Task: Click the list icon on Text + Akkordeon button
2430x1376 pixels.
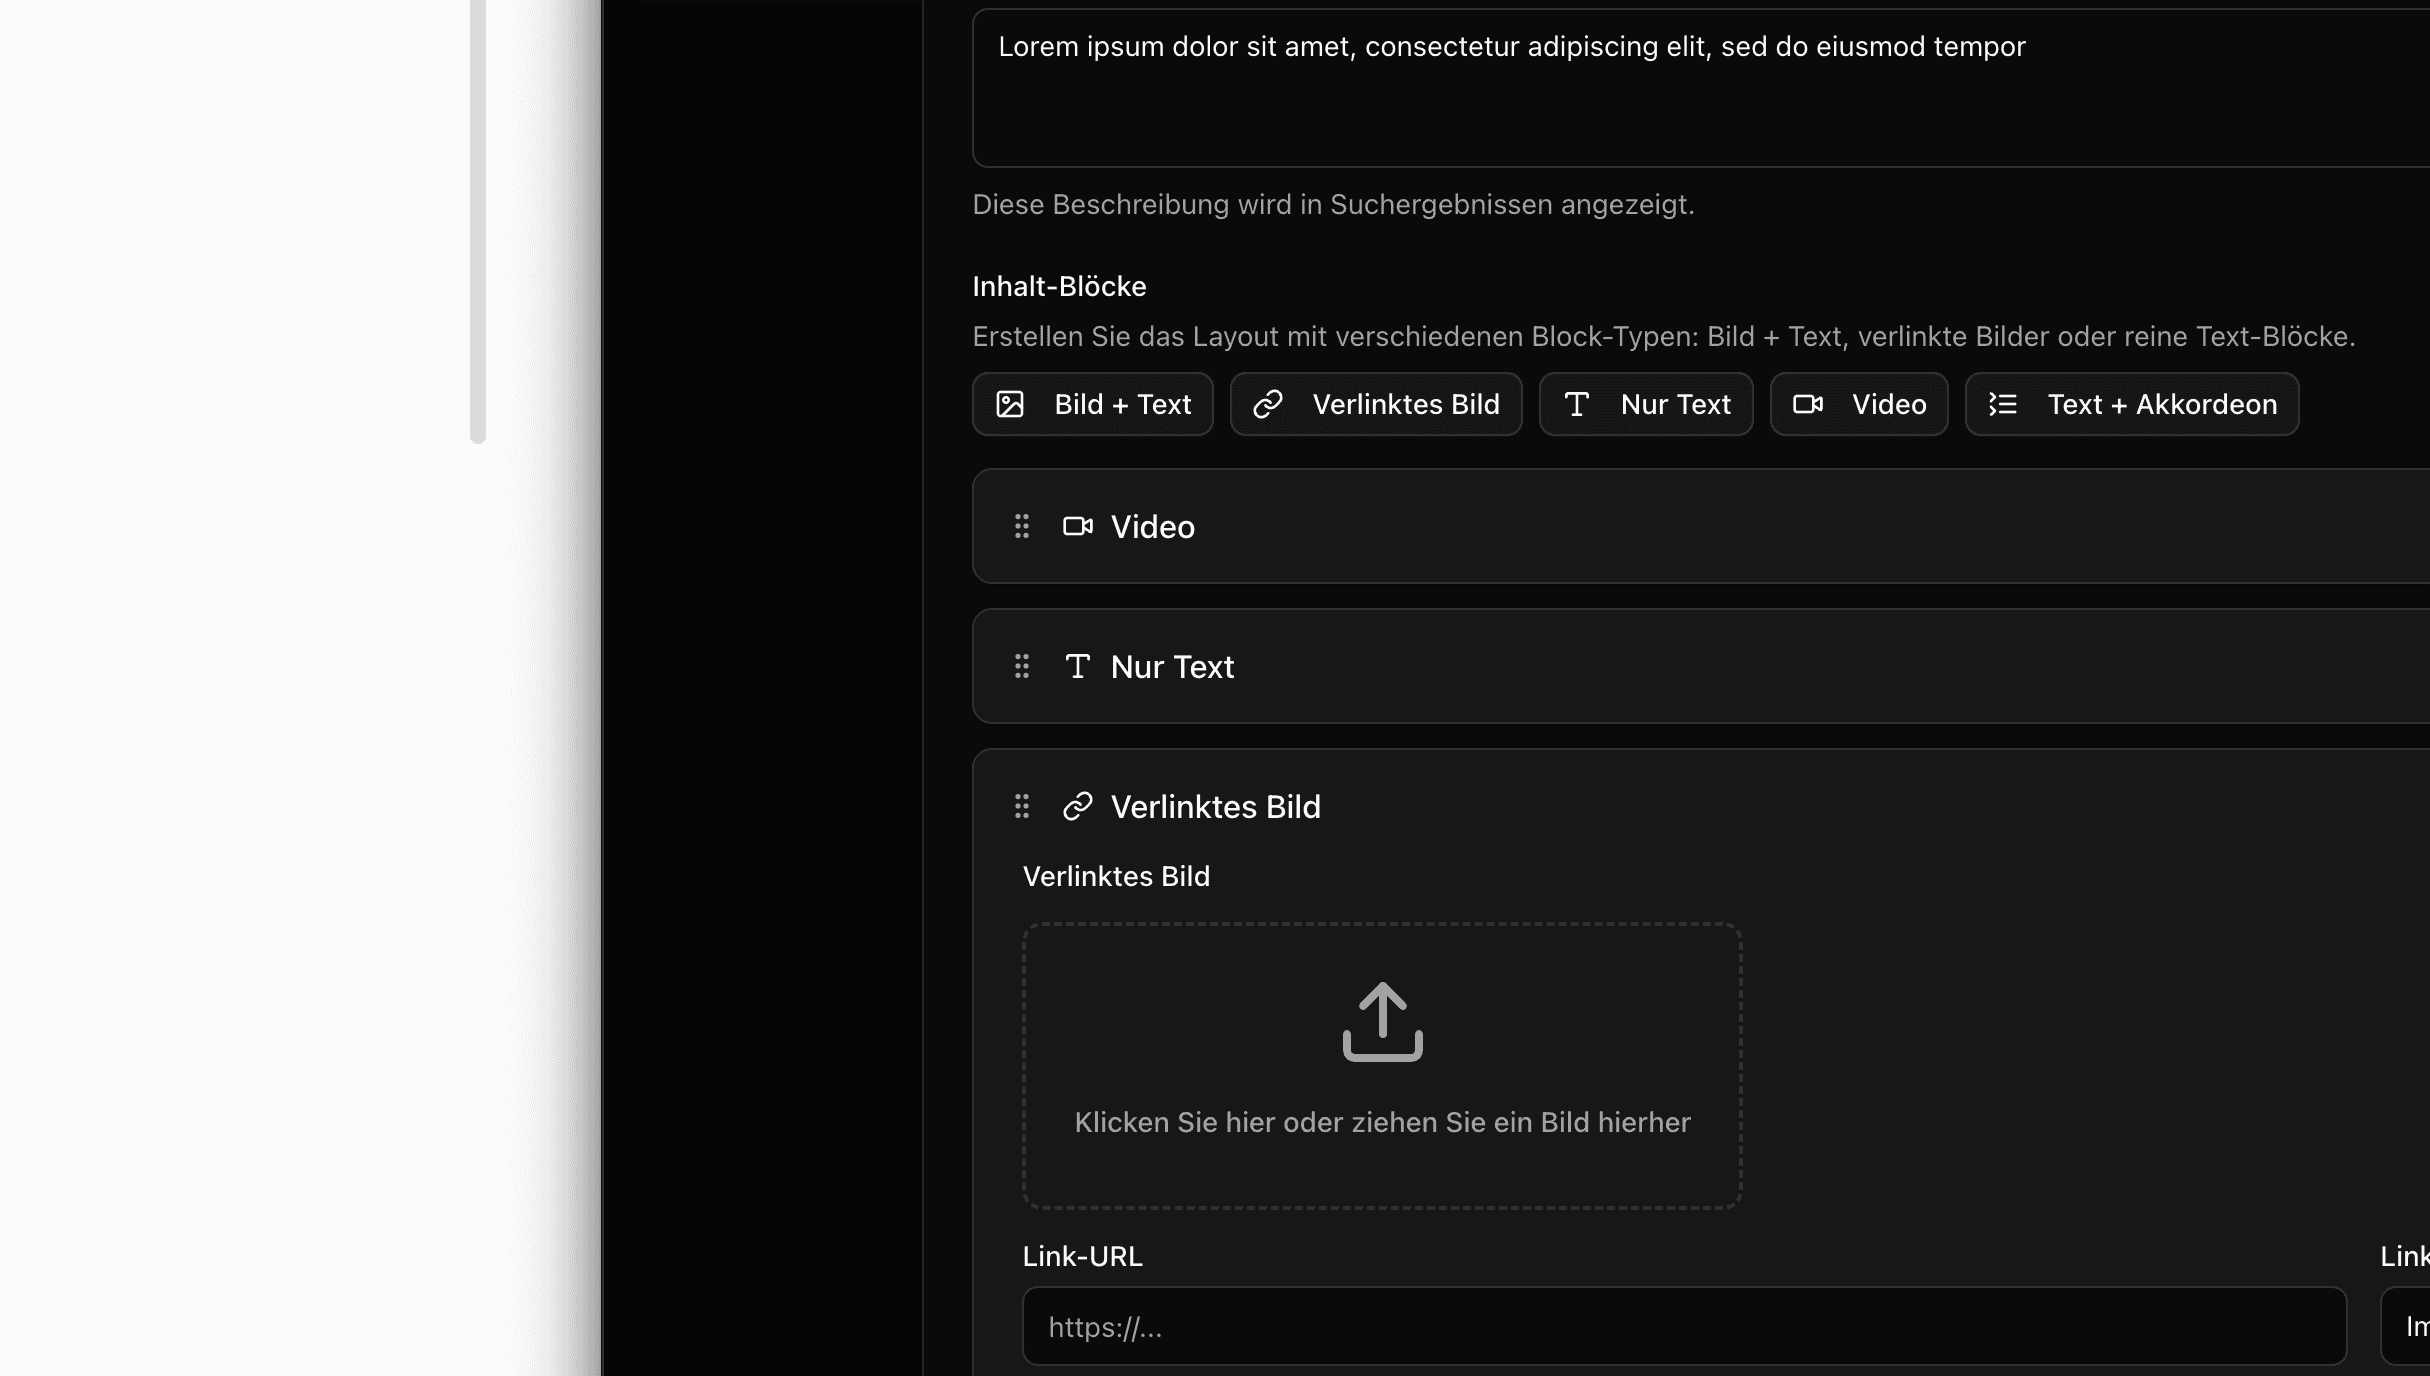Action: point(2003,404)
